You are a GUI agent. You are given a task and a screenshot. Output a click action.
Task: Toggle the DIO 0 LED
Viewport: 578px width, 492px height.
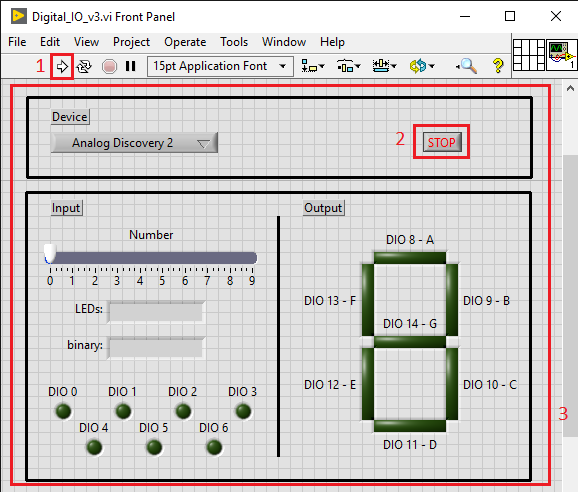(x=63, y=411)
